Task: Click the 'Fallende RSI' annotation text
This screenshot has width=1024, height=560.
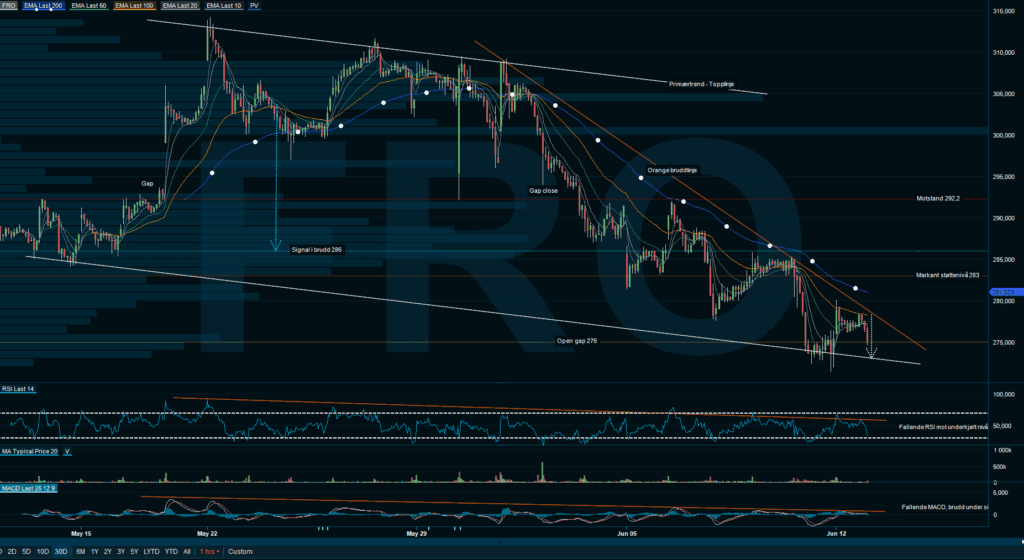Action: point(944,427)
